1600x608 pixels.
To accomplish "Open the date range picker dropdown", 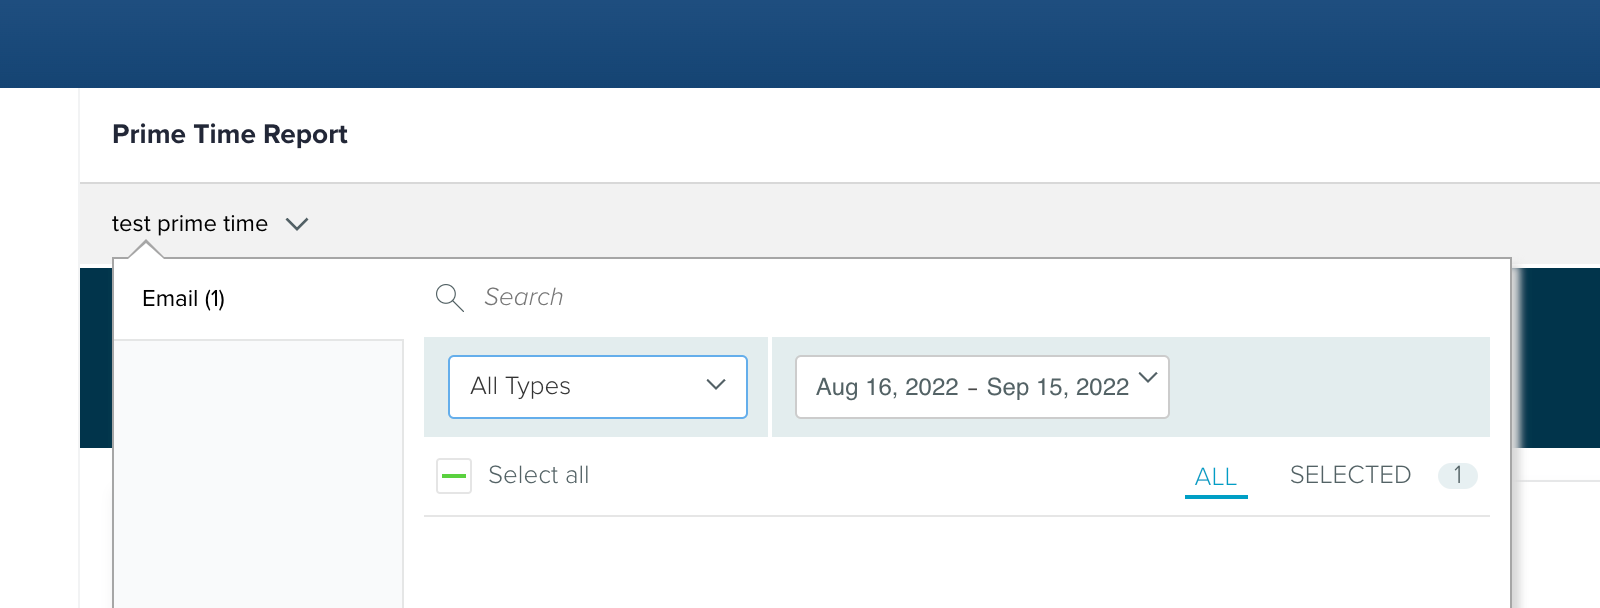I will pos(981,387).
